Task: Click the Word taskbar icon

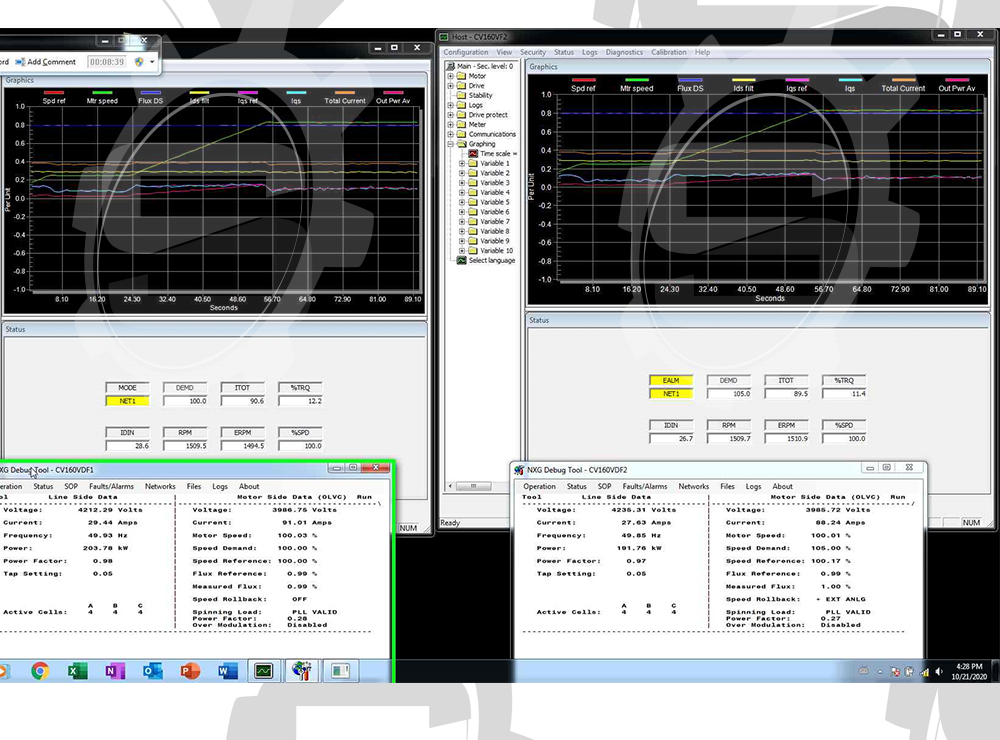Action: point(227,671)
